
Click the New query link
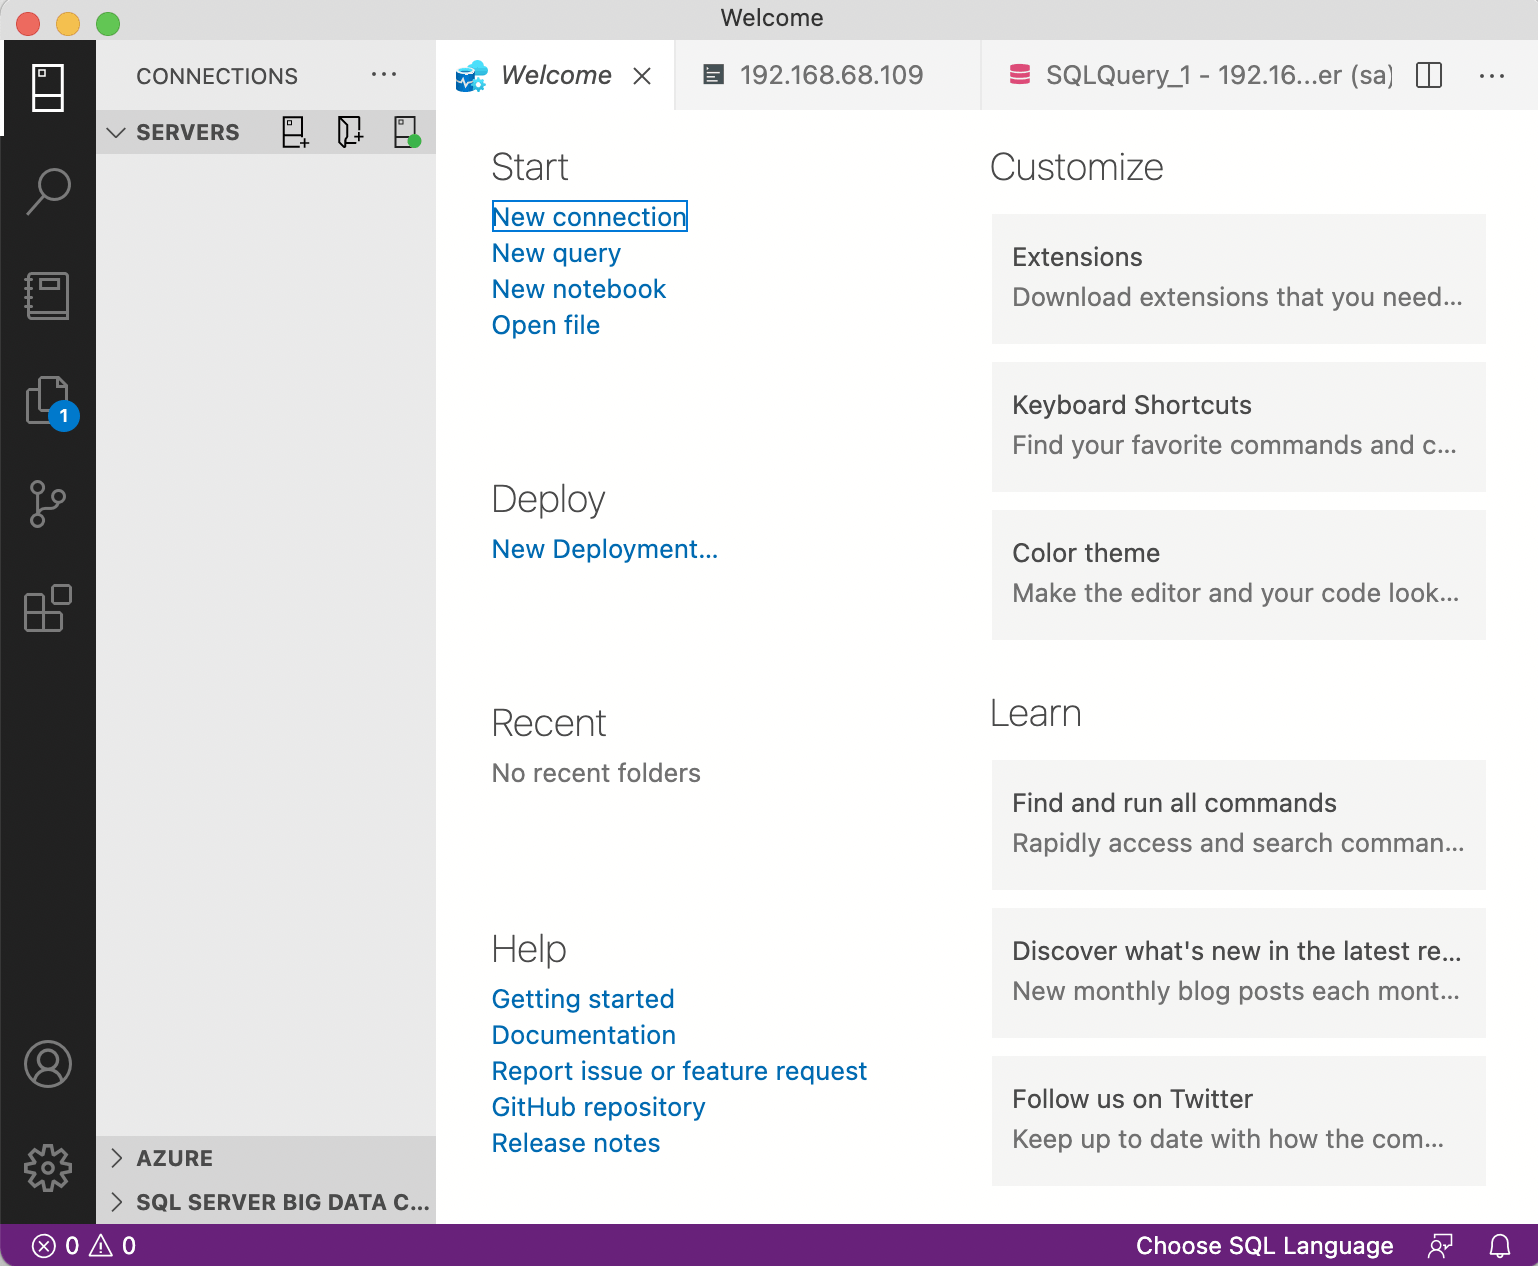click(x=556, y=253)
